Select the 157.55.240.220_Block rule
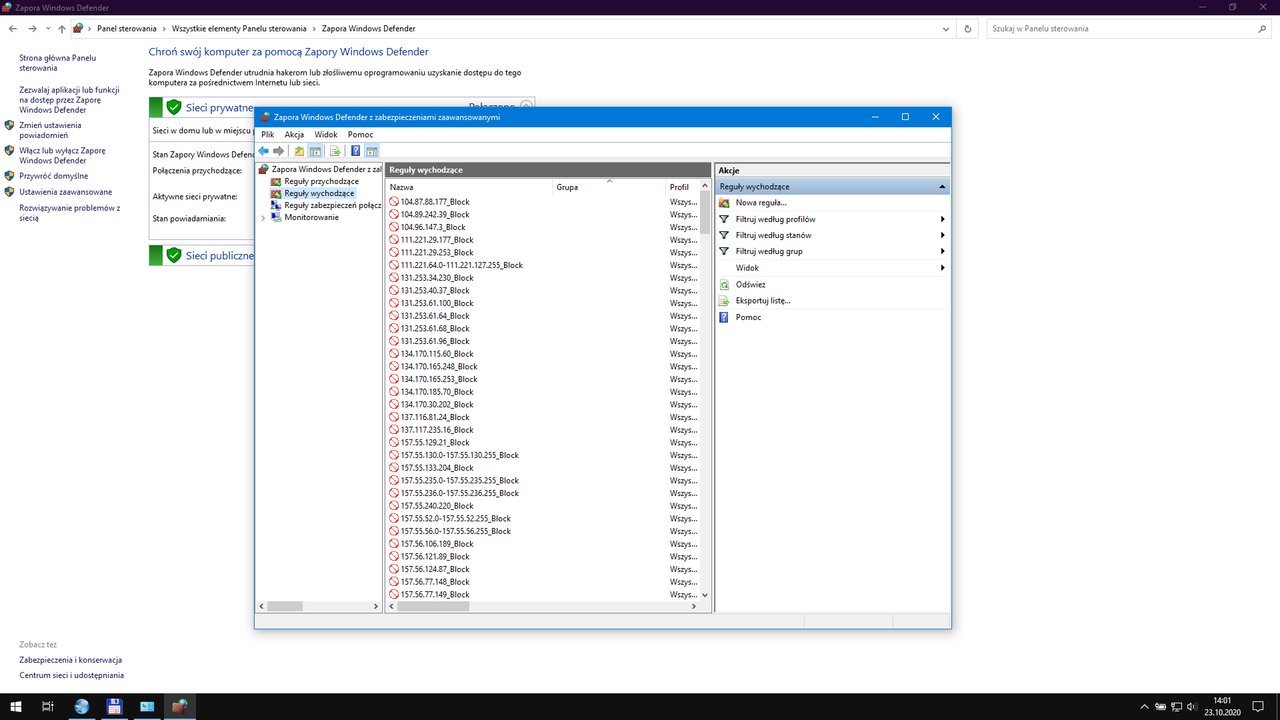 pos(437,506)
